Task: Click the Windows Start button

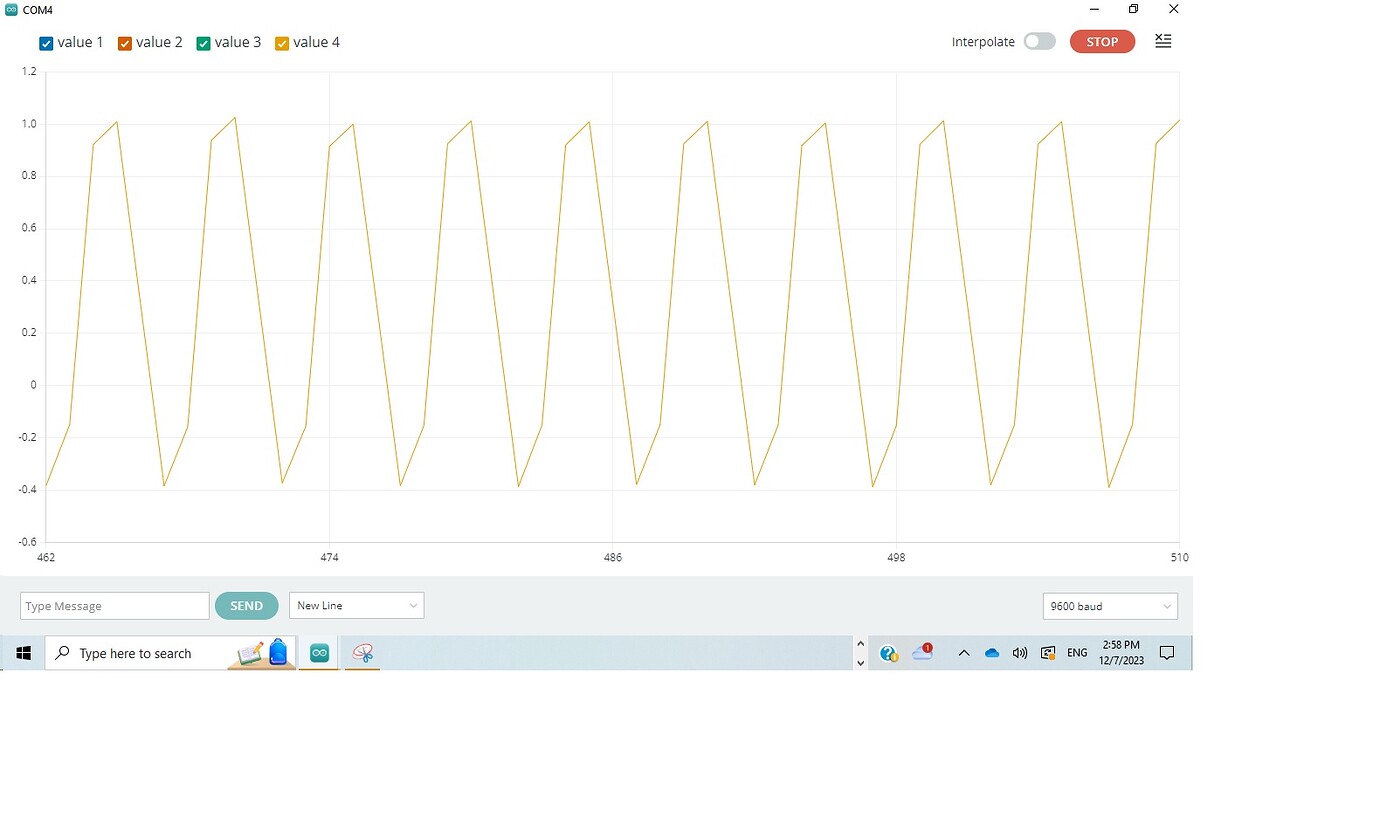Action: 22,652
